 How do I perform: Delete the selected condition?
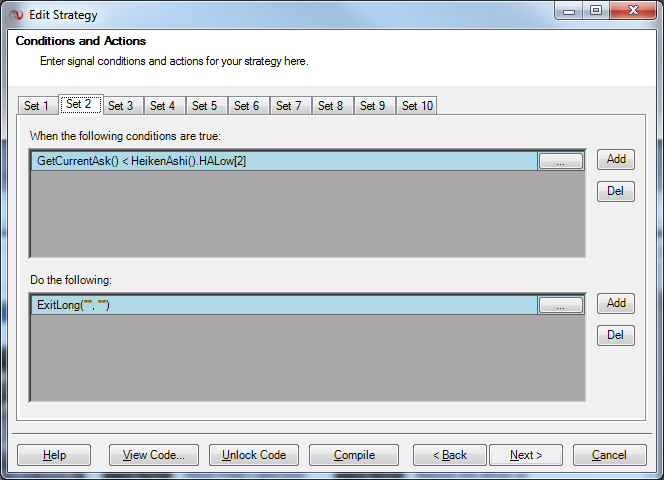[x=616, y=191]
